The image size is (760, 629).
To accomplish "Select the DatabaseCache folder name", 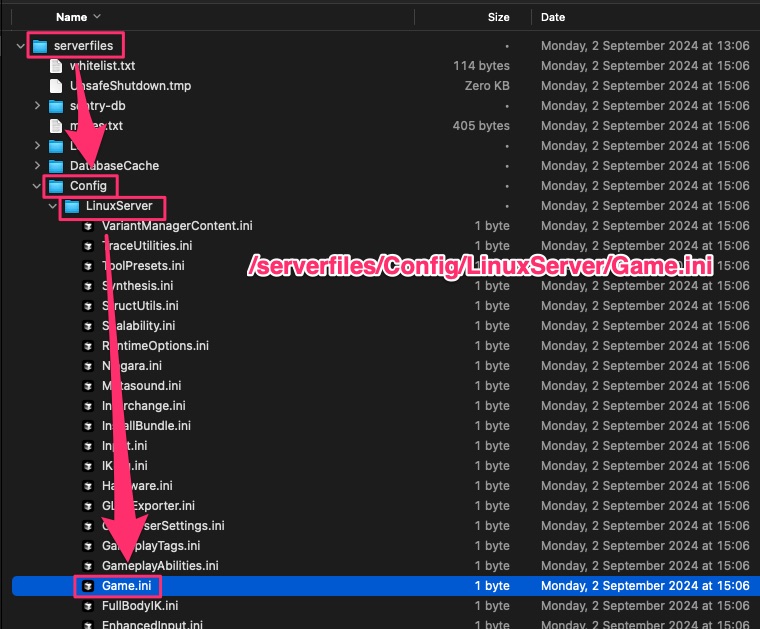I will click(x=114, y=166).
